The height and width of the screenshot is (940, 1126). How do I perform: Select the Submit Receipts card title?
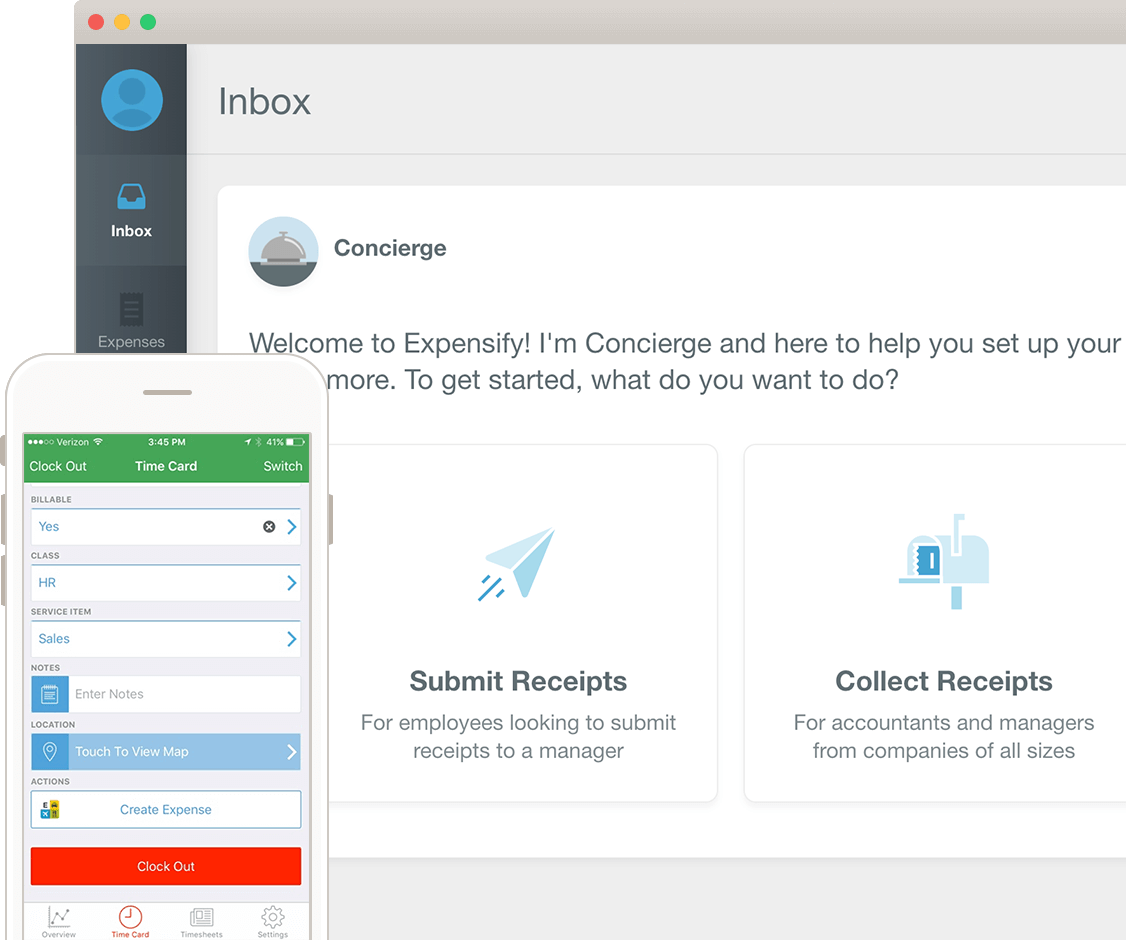coord(518,681)
